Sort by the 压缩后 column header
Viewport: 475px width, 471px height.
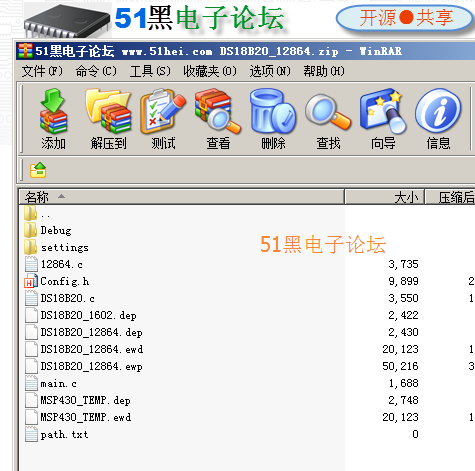pyautogui.click(x=451, y=197)
